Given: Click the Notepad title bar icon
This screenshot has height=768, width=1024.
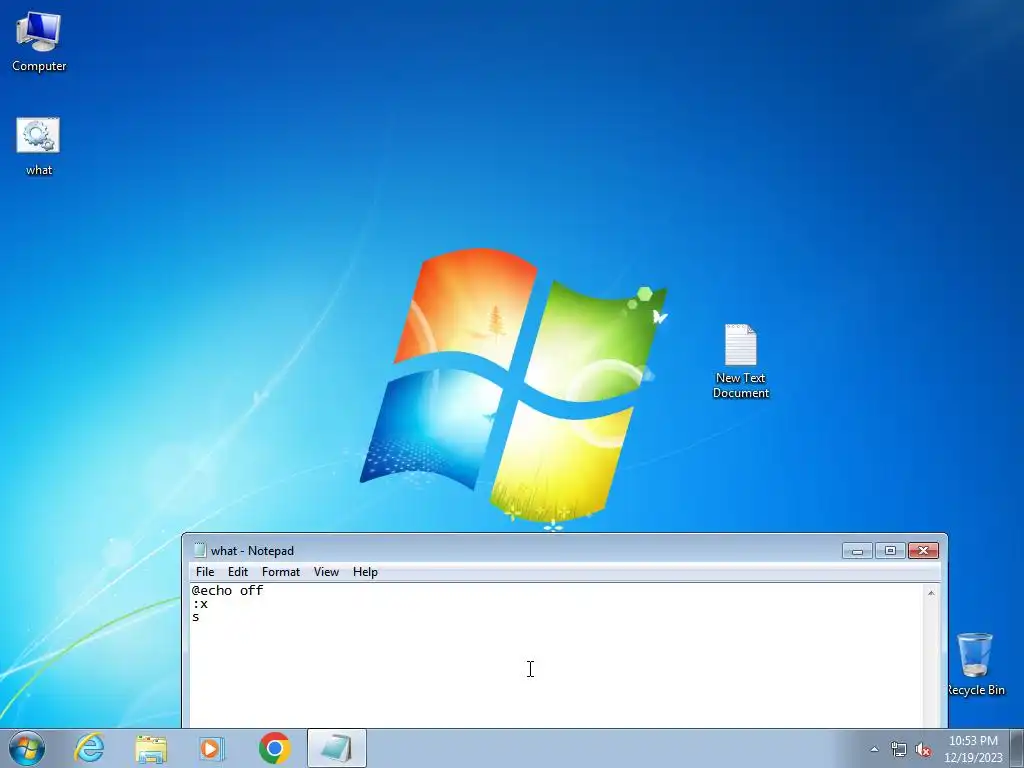Looking at the screenshot, I should click(200, 551).
